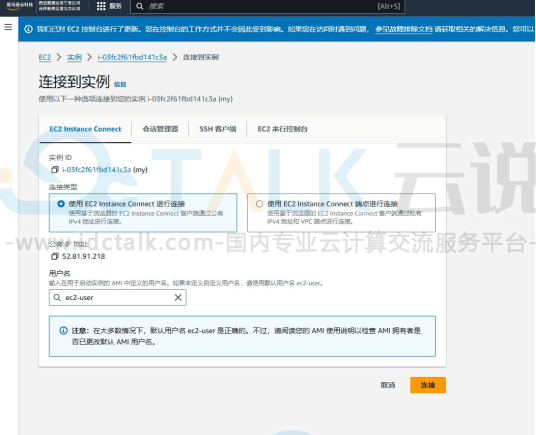Focus the ec2-user username input
This screenshot has height=435, width=536.
[x=117, y=298]
